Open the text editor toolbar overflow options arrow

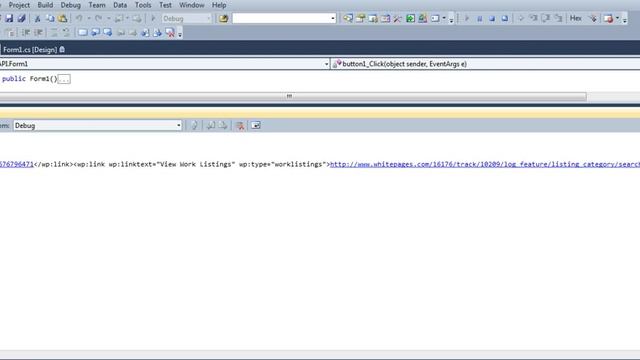point(180,33)
